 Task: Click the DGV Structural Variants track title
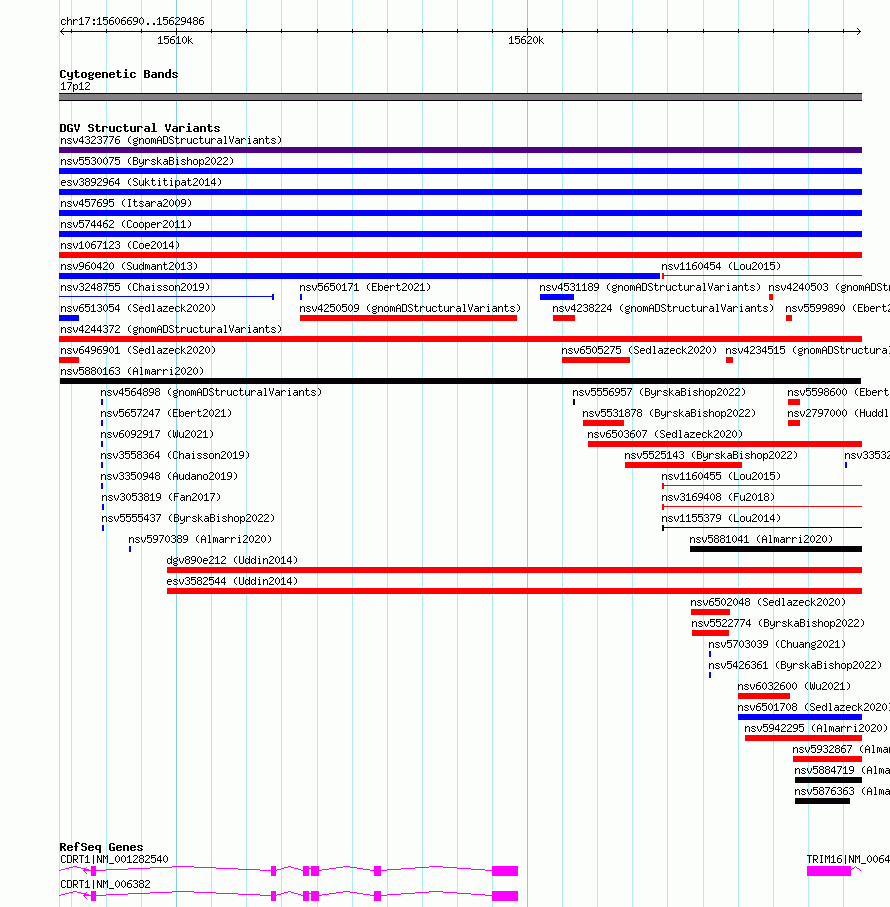point(140,128)
